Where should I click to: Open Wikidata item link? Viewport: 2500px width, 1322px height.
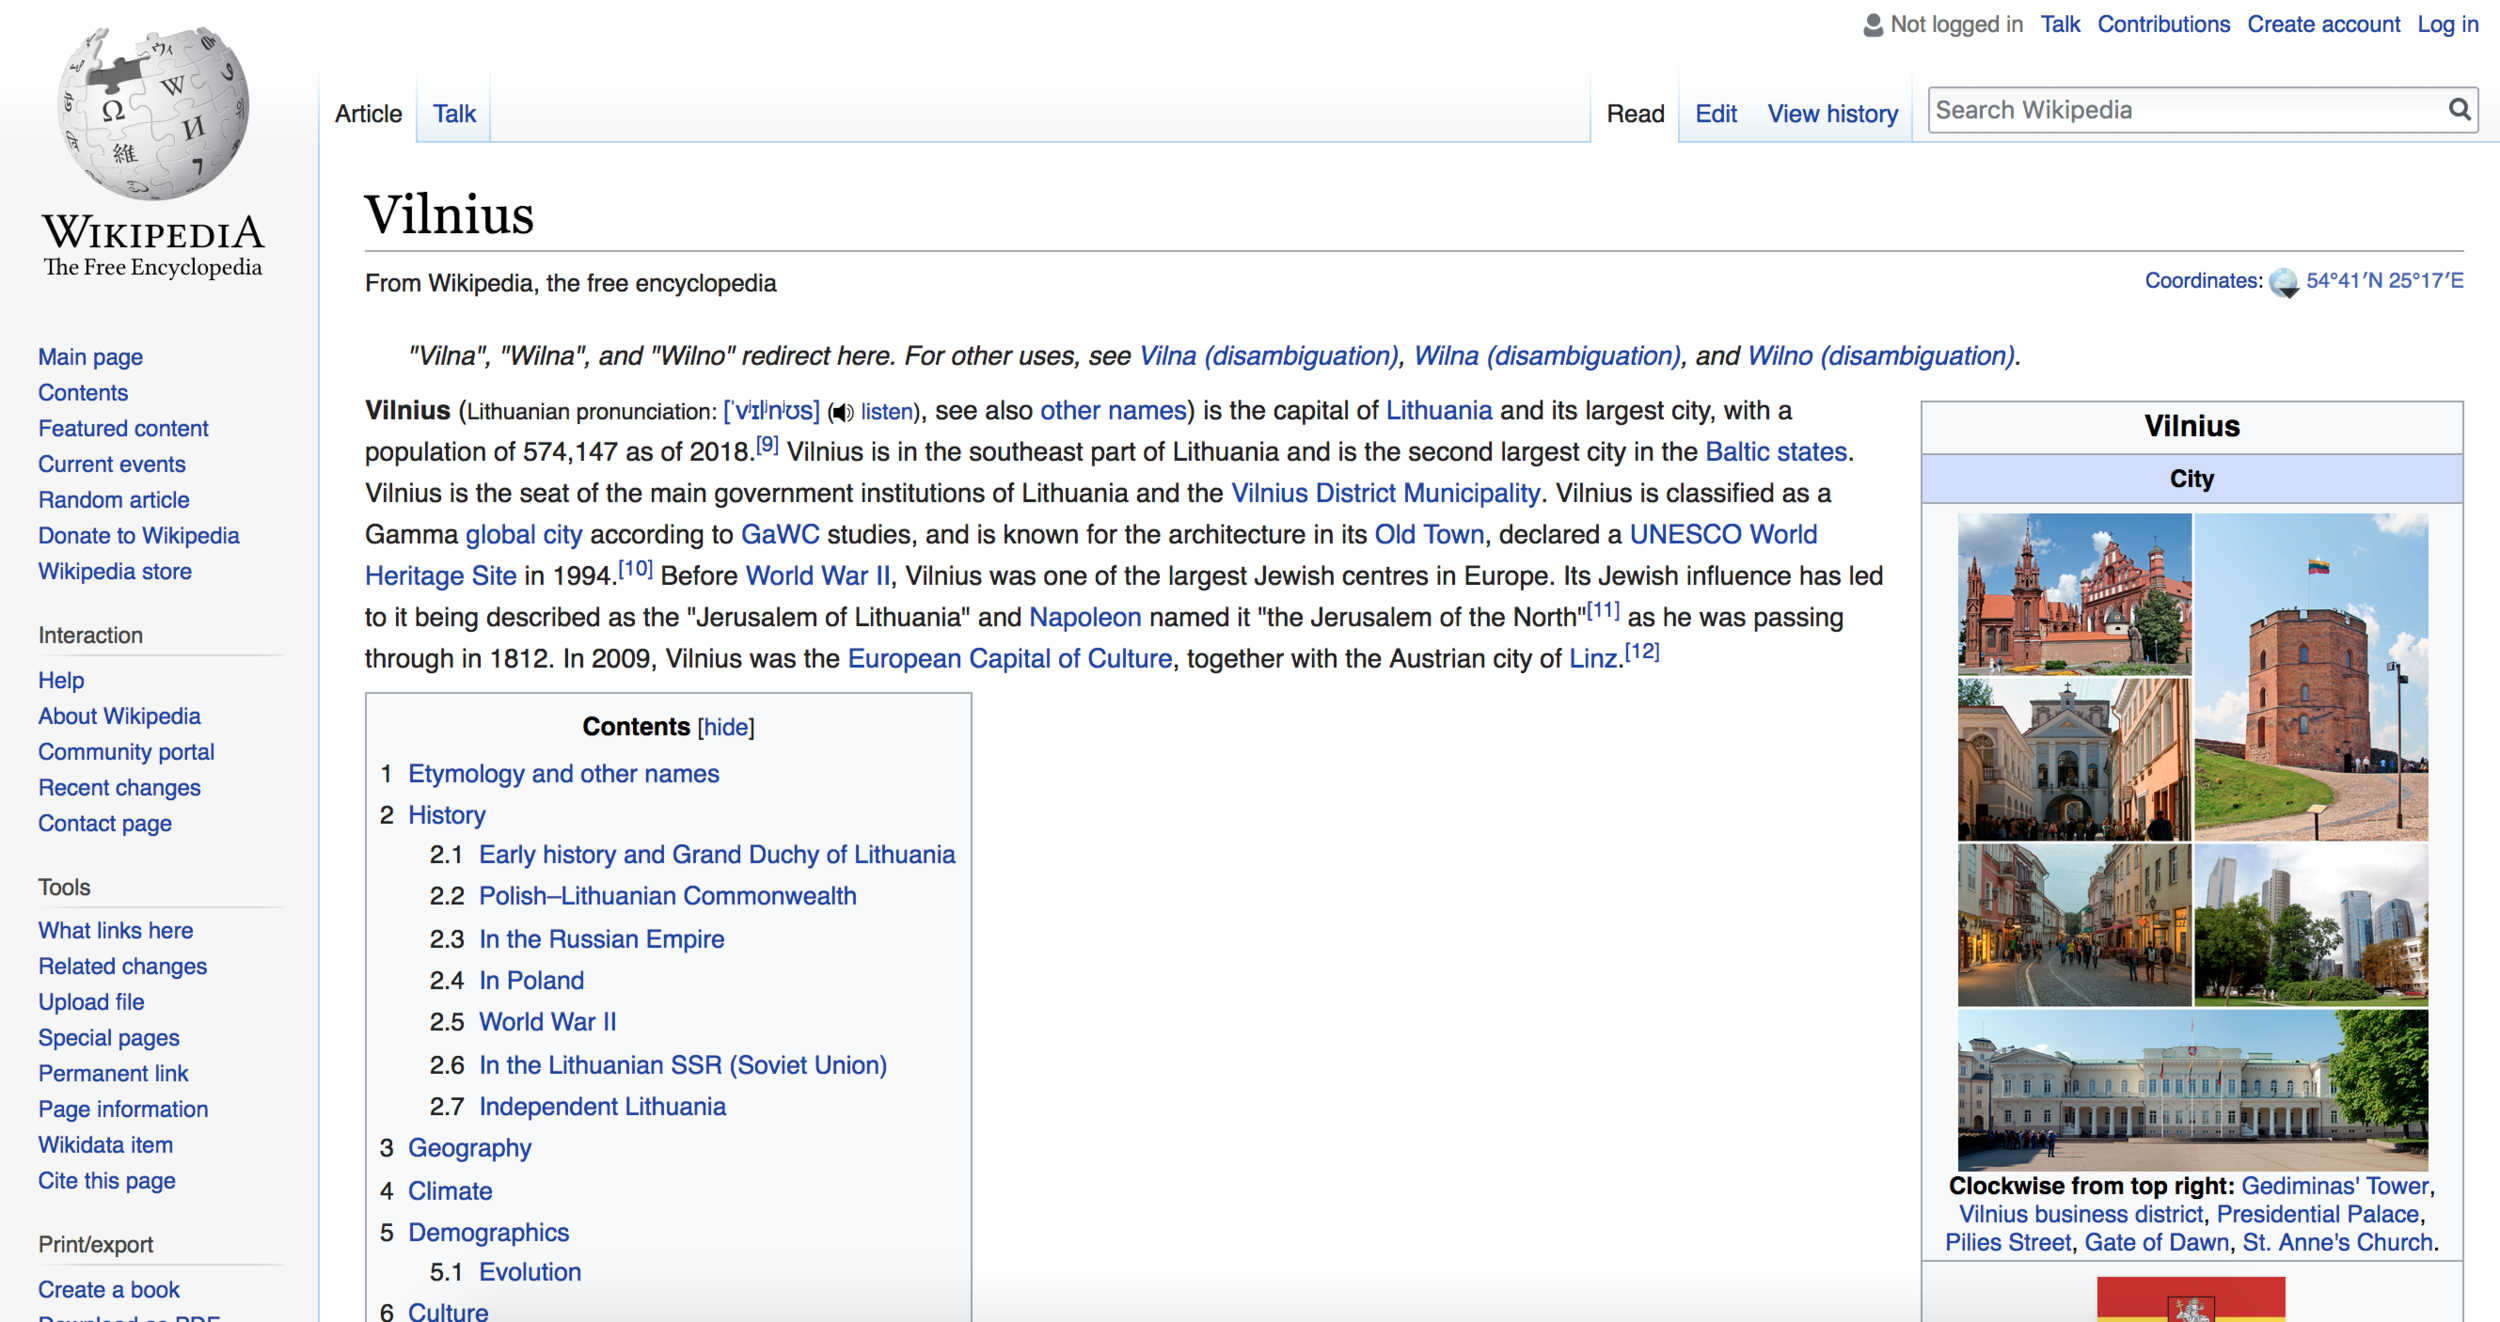[x=105, y=1145]
